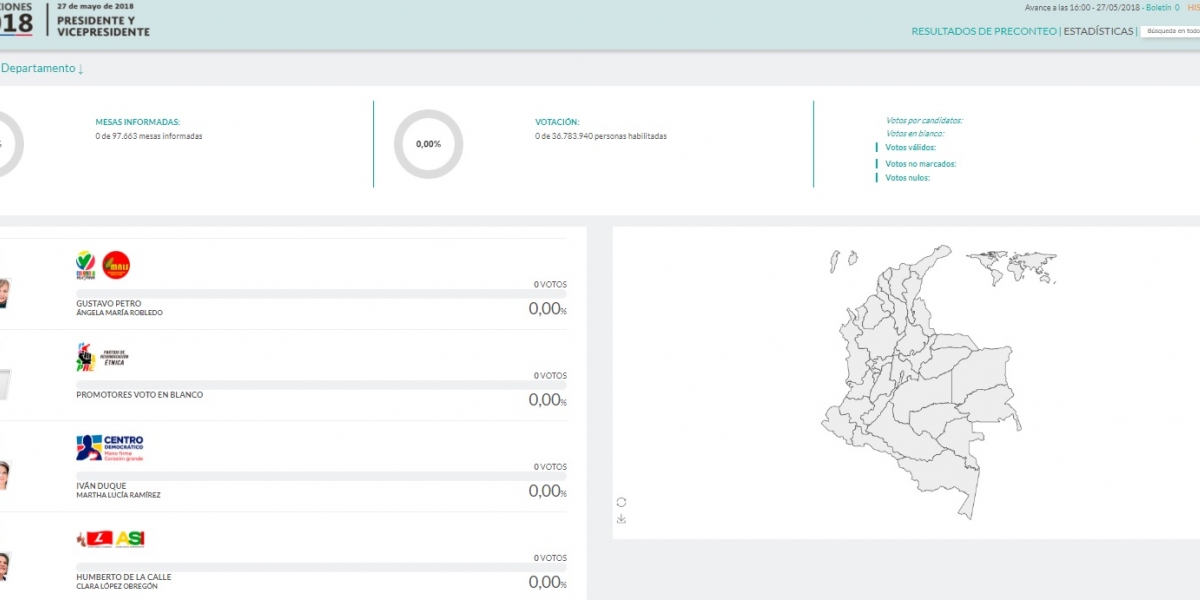Click the yellow ASI party logo
The width and height of the screenshot is (1200, 600).
(130, 539)
